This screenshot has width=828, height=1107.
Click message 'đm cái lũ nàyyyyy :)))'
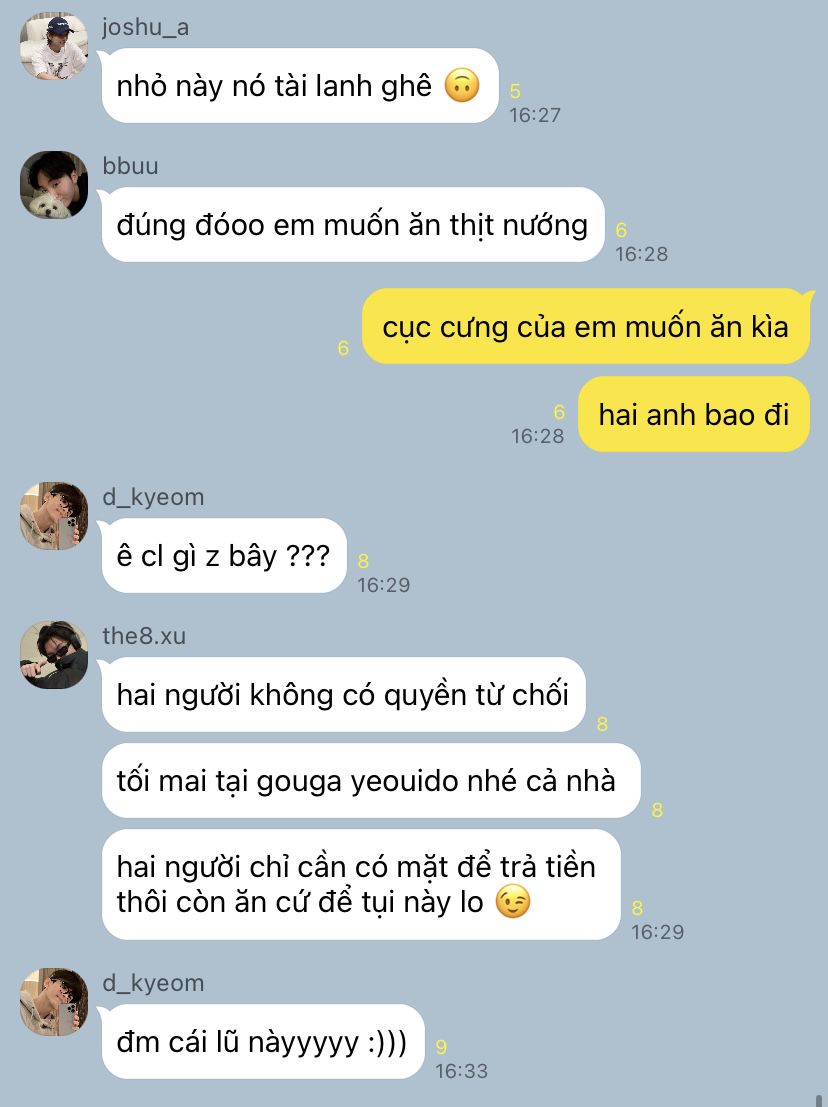pyautogui.click(x=263, y=1041)
